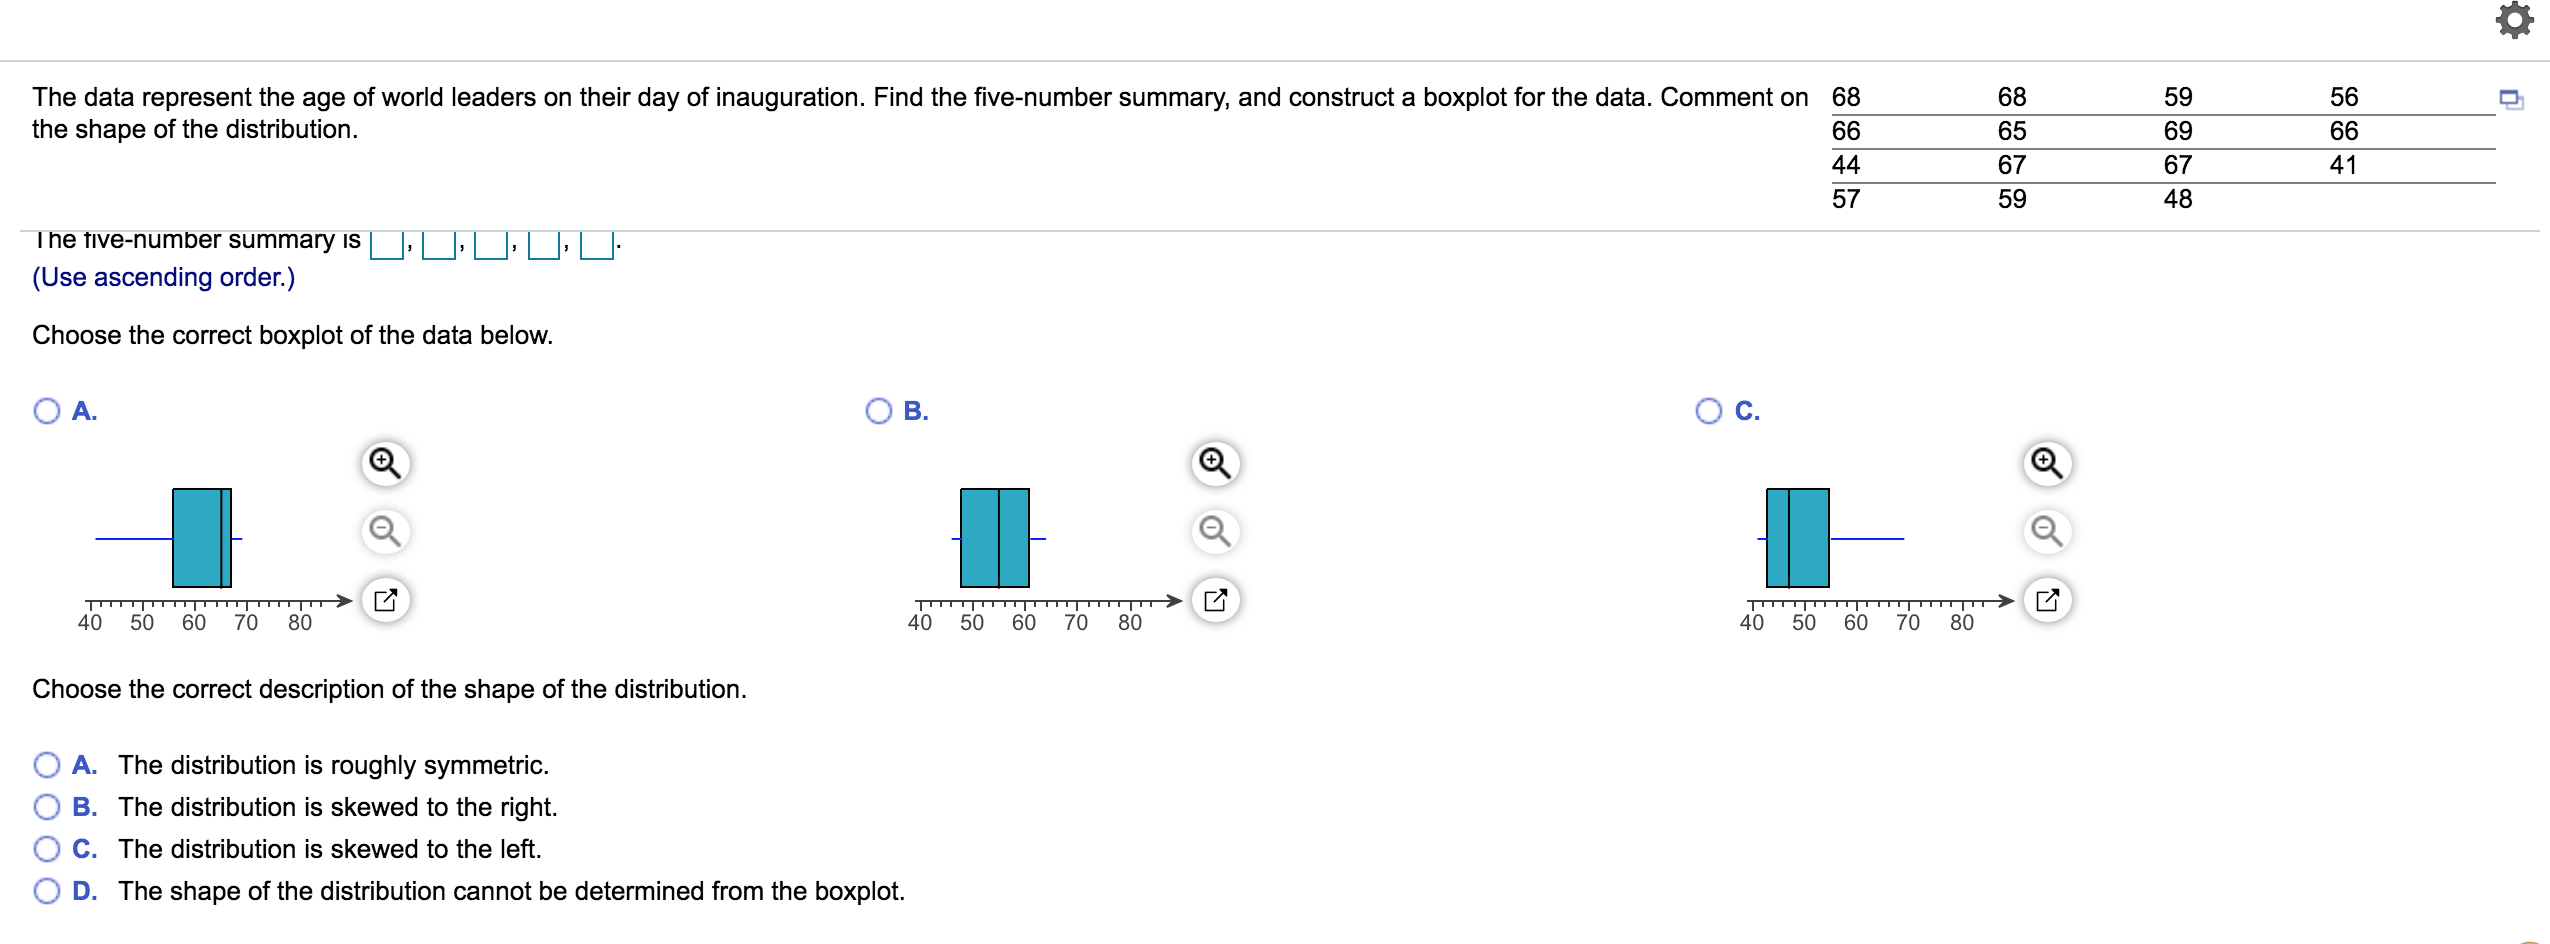Open boxplot B in larger view
The width and height of the screenshot is (2550, 944).
(x=1214, y=598)
